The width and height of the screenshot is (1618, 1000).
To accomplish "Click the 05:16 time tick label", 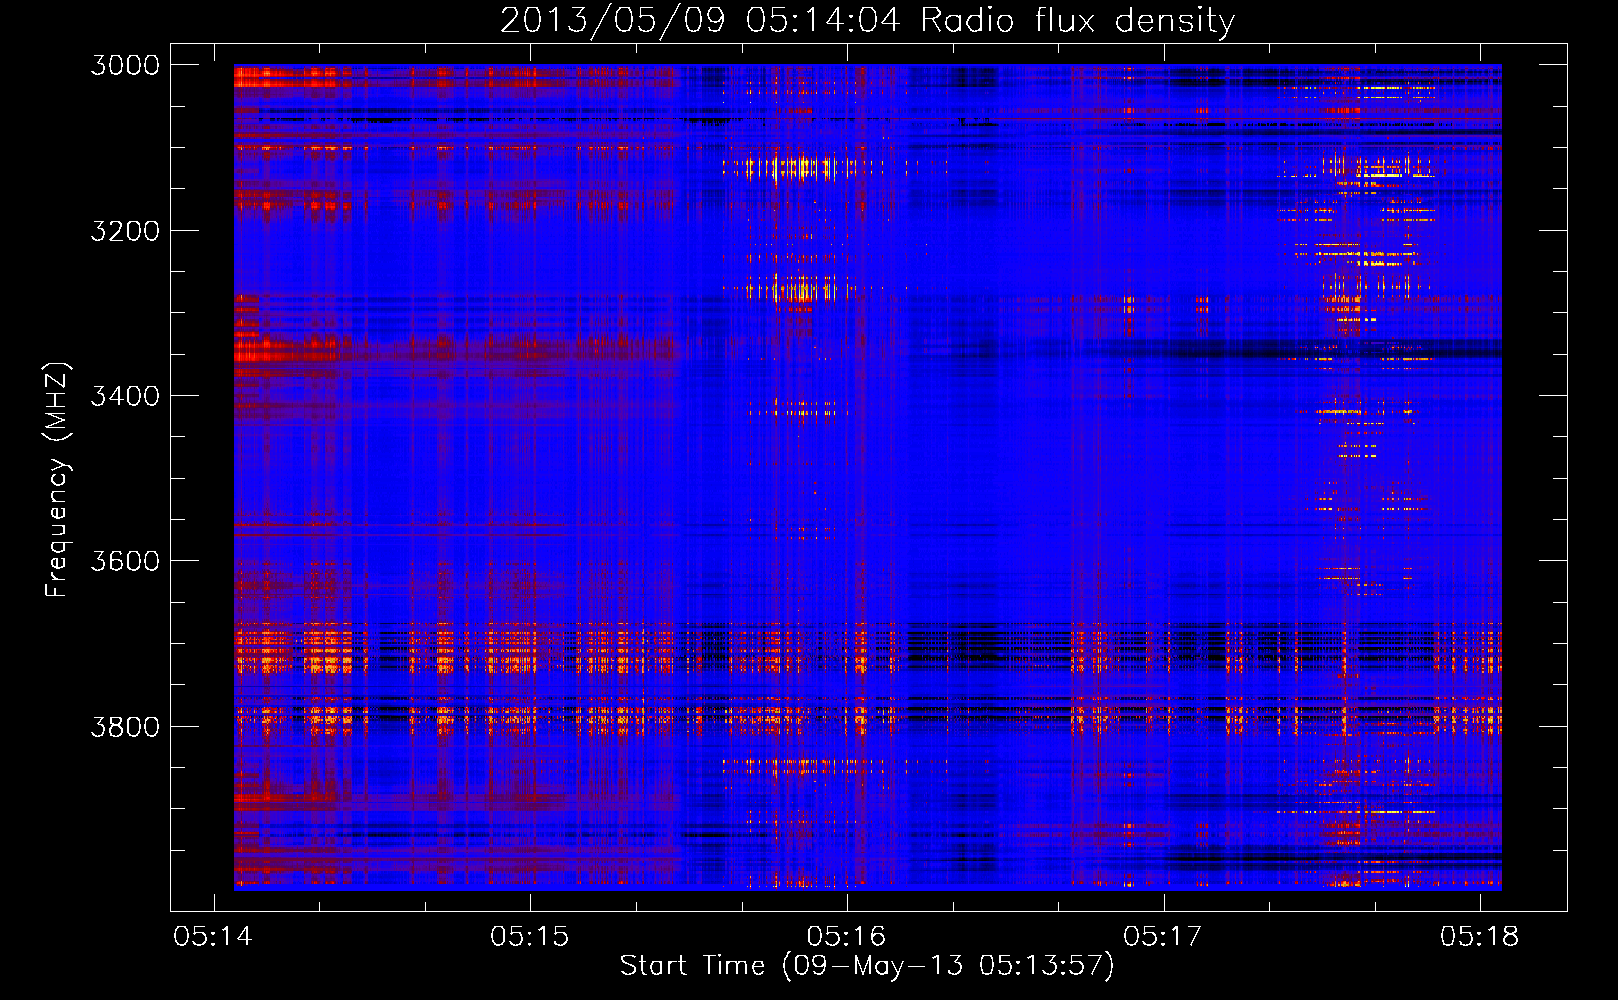I will (846, 936).
